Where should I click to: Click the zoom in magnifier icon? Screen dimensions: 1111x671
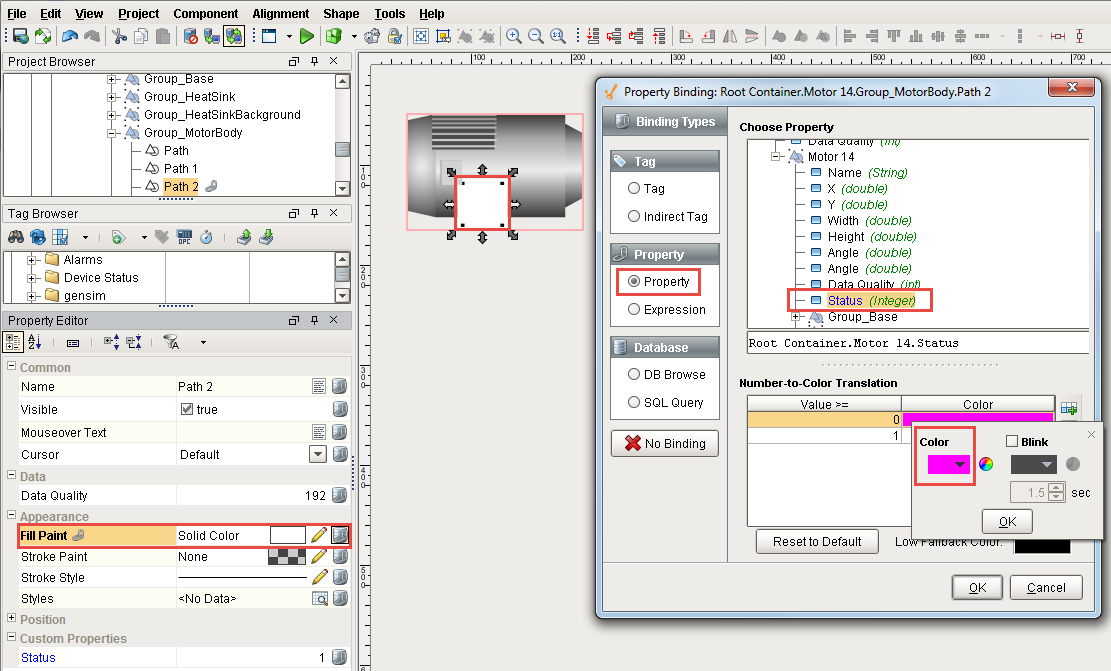click(514, 36)
